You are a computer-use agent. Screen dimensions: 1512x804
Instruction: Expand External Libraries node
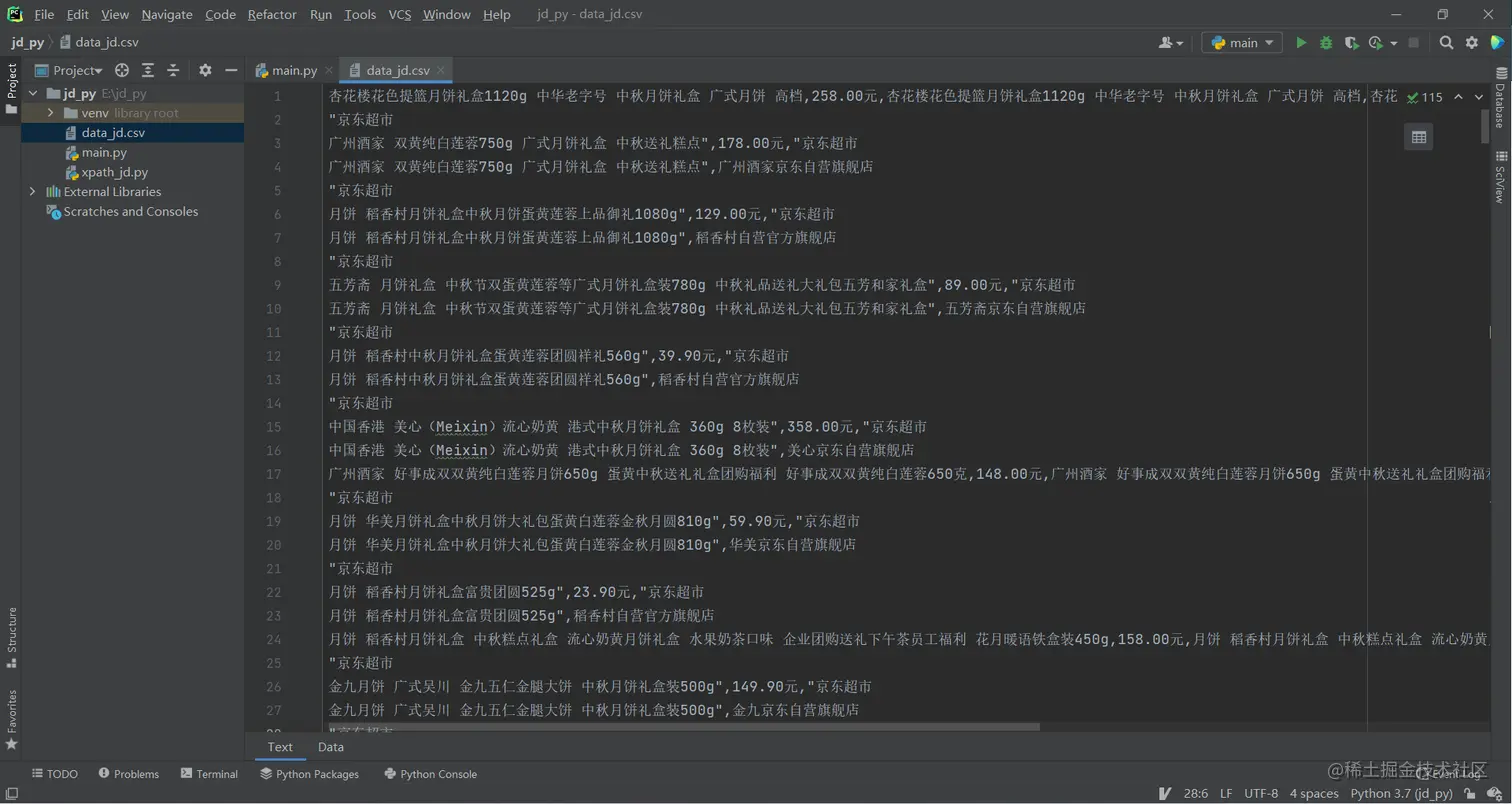(x=32, y=192)
